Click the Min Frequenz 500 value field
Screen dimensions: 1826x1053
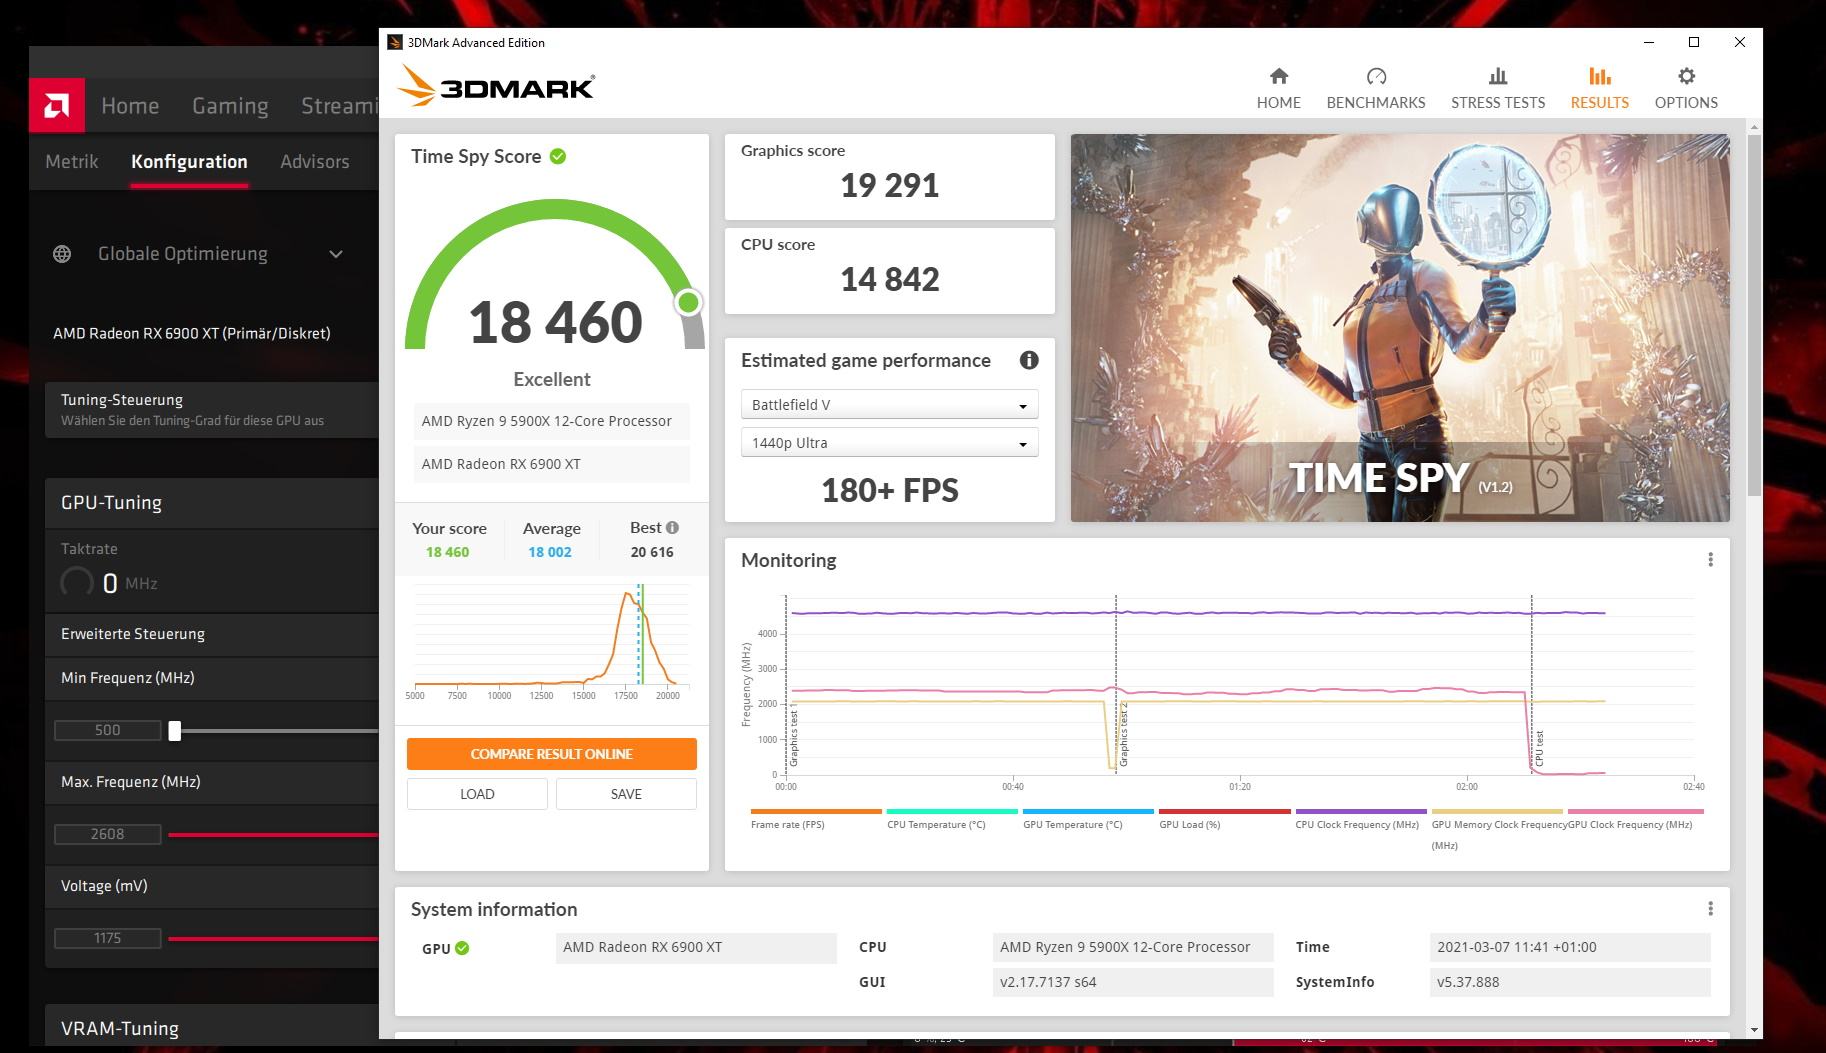[x=107, y=730]
